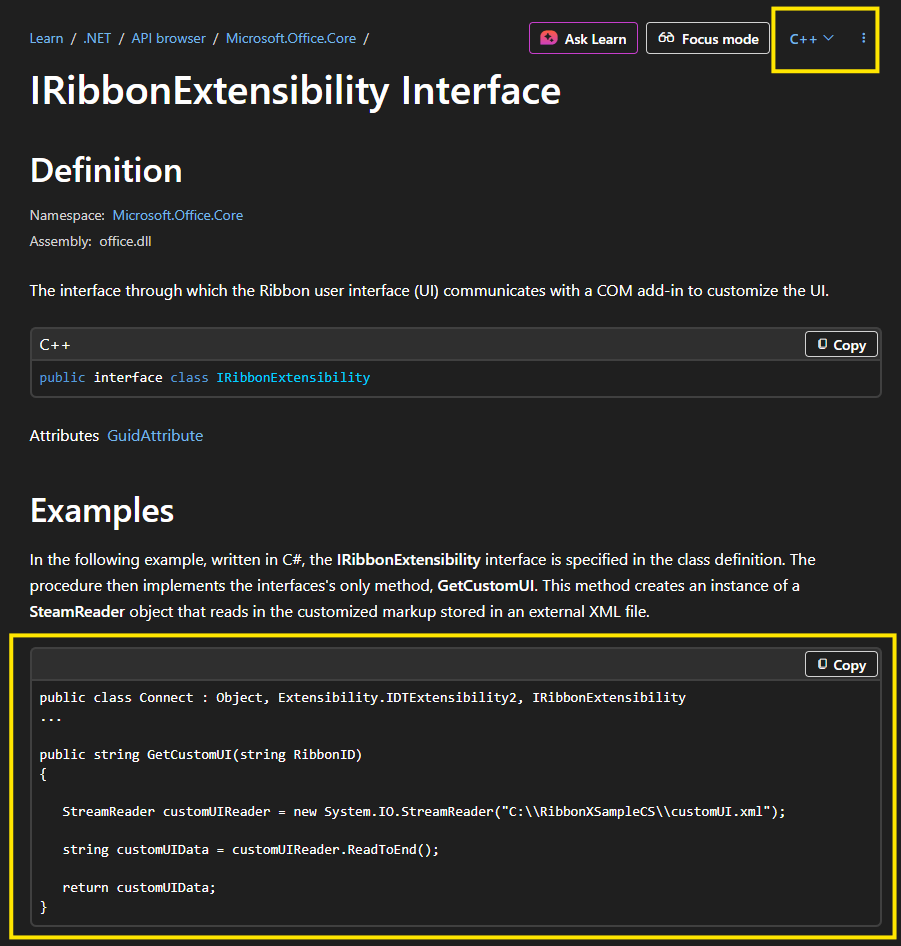The width and height of the screenshot is (901, 946).
Task: Open the three-dot more options menu
Action: pos(864,39)
